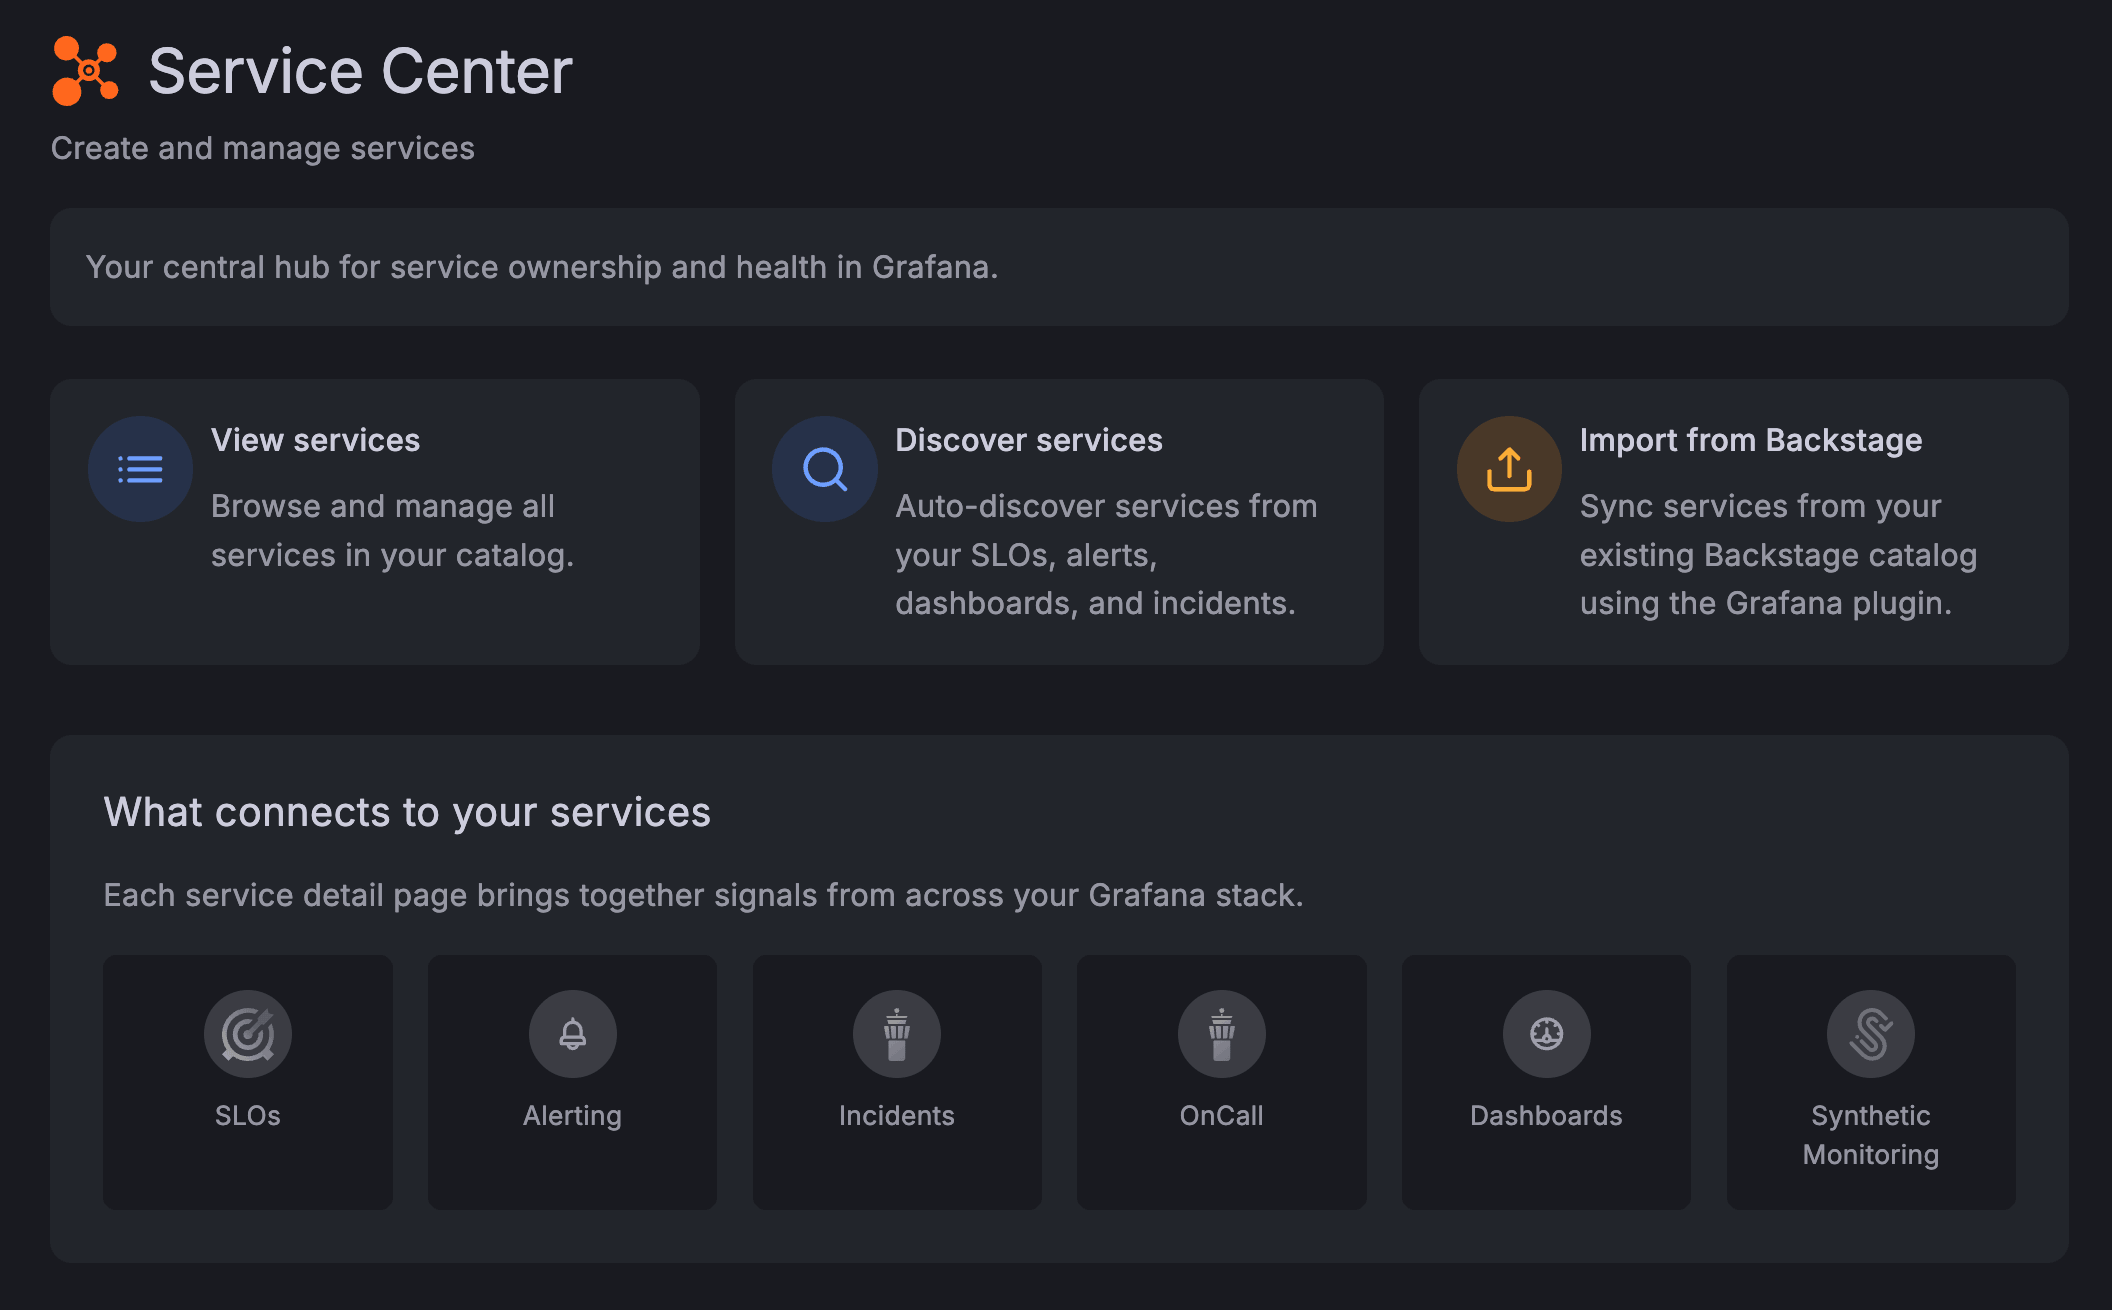Select the Synthetic Monitoring label
2112x1310 pixels.
point(1871,1135)
